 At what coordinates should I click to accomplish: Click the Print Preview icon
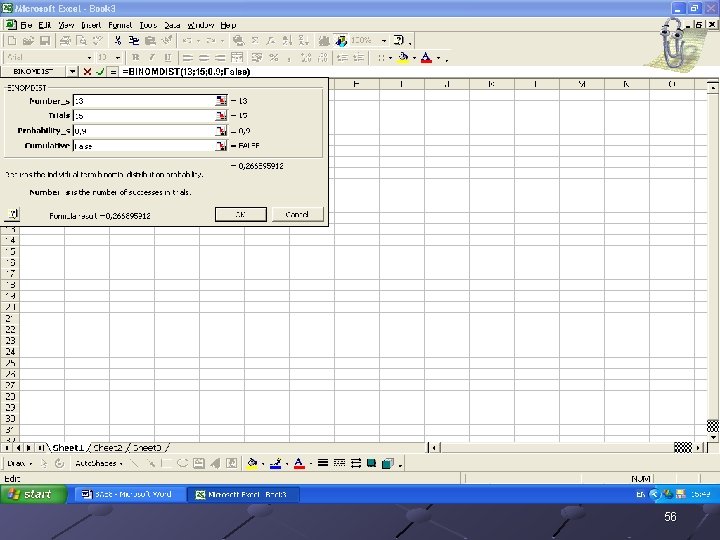coord(81,41)
